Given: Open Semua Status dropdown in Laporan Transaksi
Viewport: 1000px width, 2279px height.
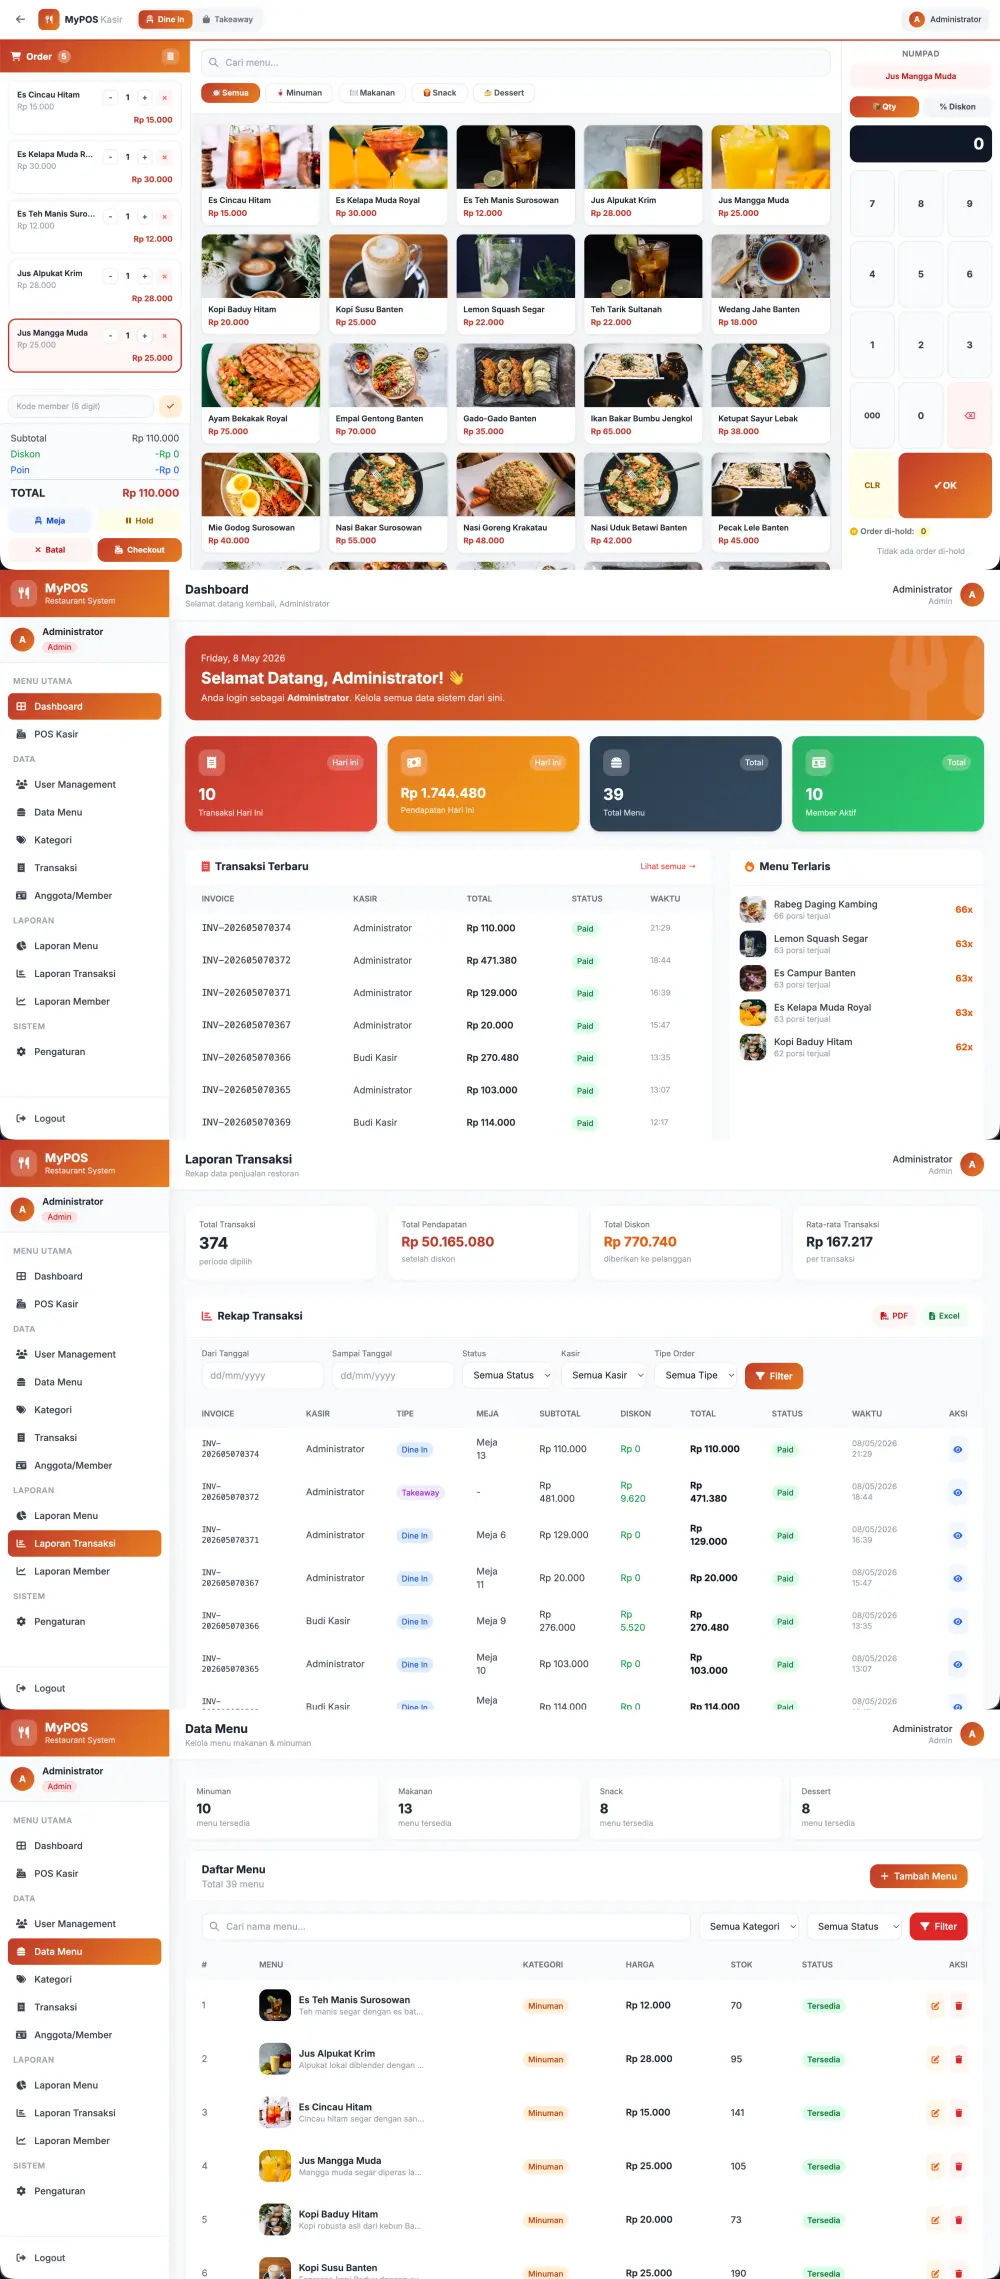Looking at the screenshot, I should (x=509, y=1375).
